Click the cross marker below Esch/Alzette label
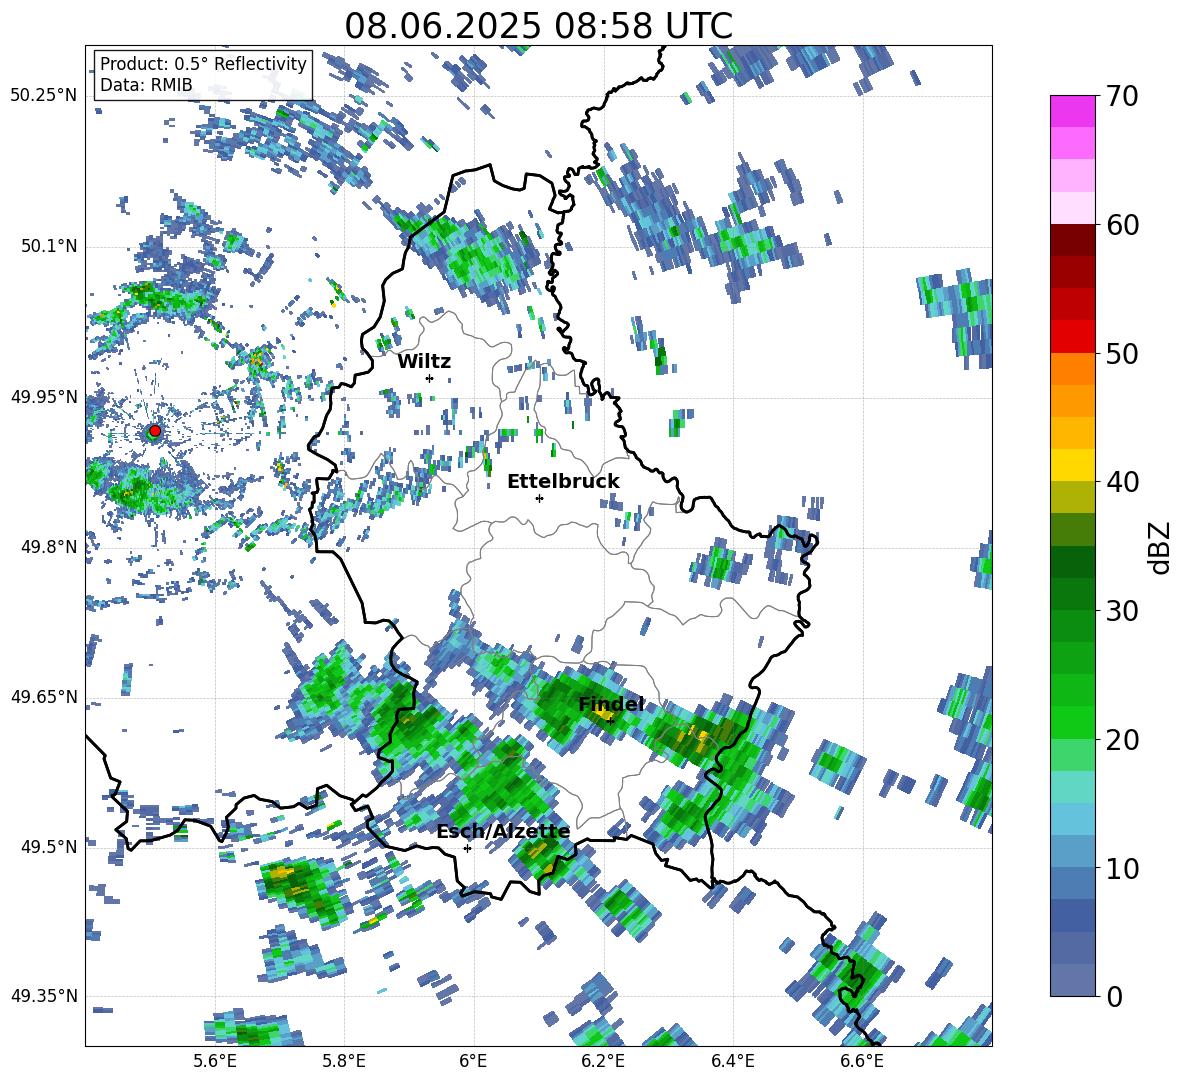 click(x=467, y=848)
